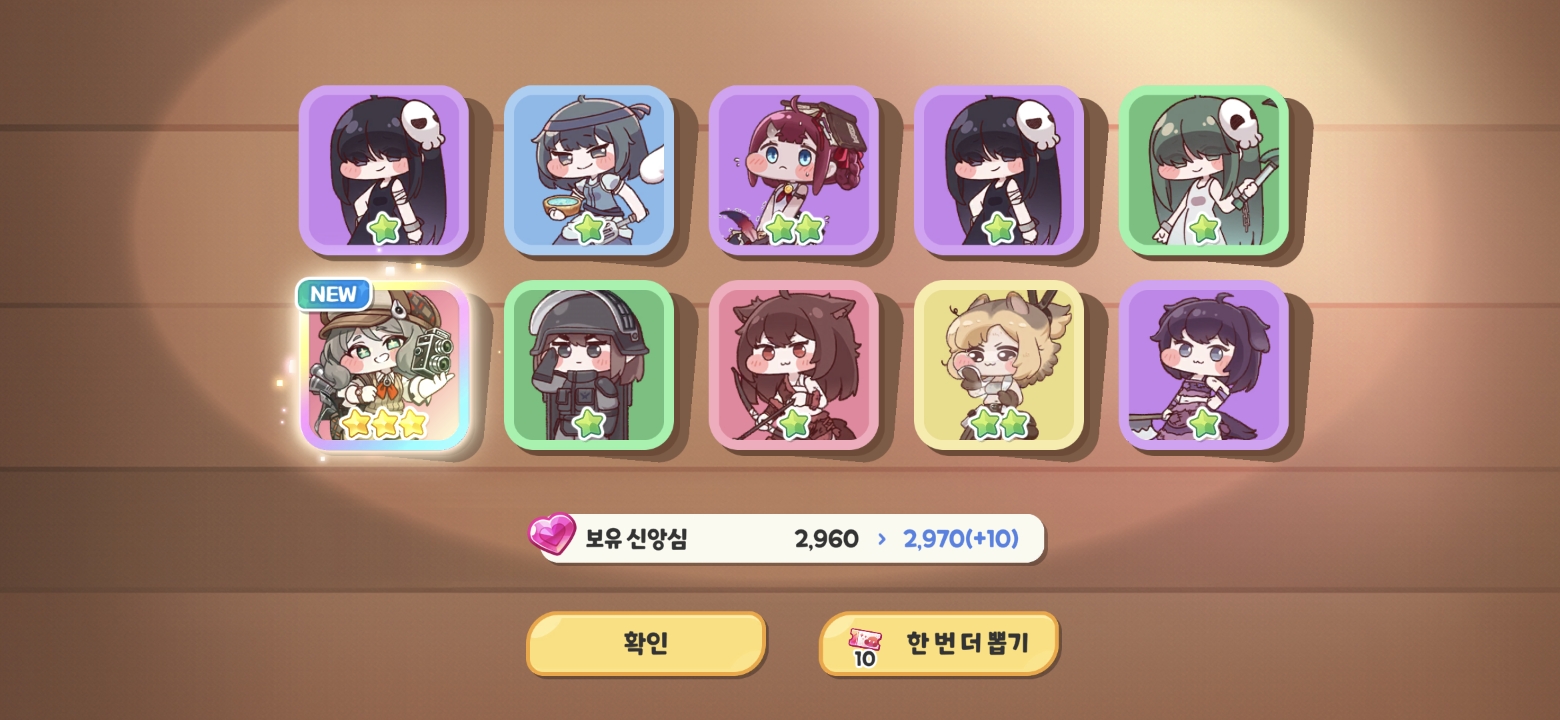Open the red-haired two-star character card
Image resolution: width=1560 pixels, height=720 pixels.
(x=794, y=169)
